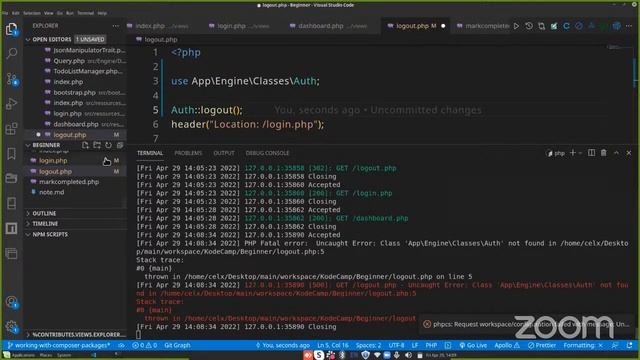The height and width of the screenshot is (360, 640).
Task: Open errors and warnings count in status bar
Action: pyautogui.click(x=144, y=345)
